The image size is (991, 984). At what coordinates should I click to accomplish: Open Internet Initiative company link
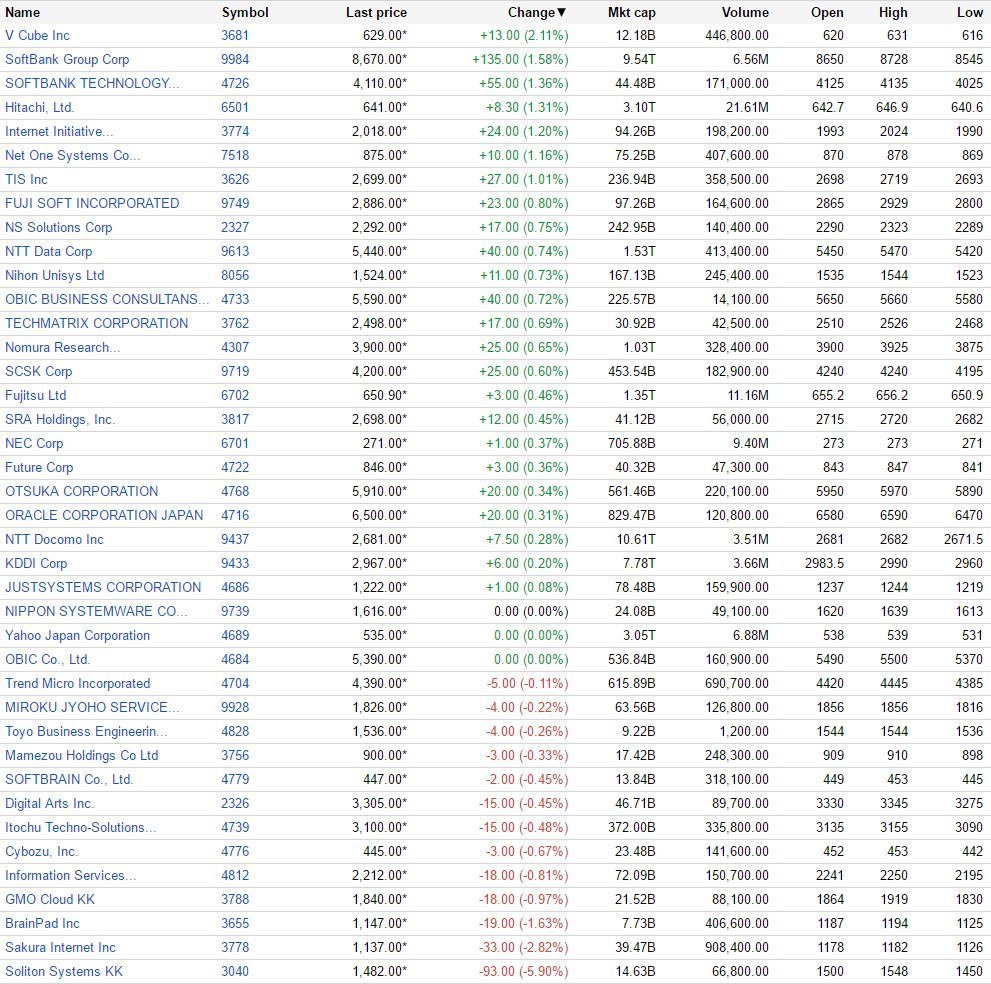coord(59,131)
